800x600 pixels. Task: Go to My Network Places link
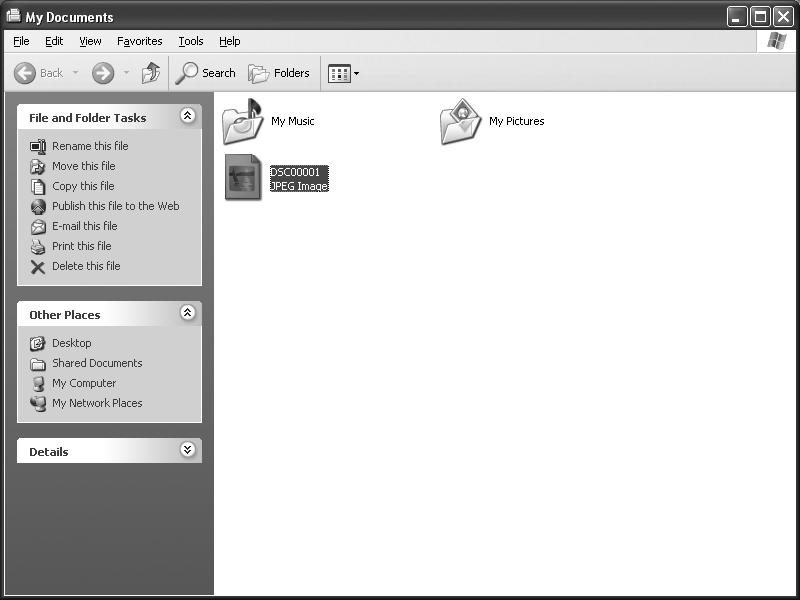tap(97, 403)
